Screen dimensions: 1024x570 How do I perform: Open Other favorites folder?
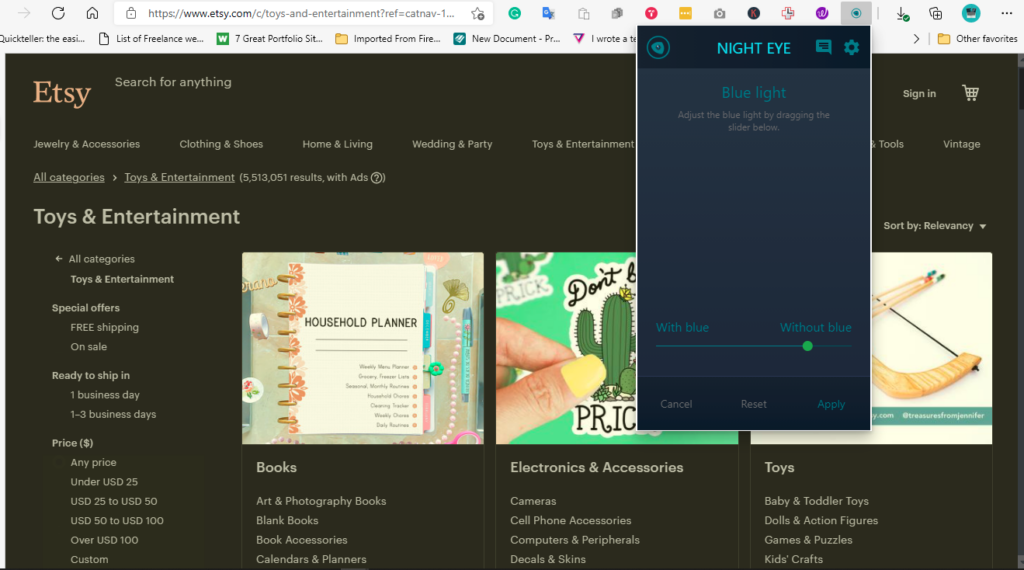coord(977,39)
